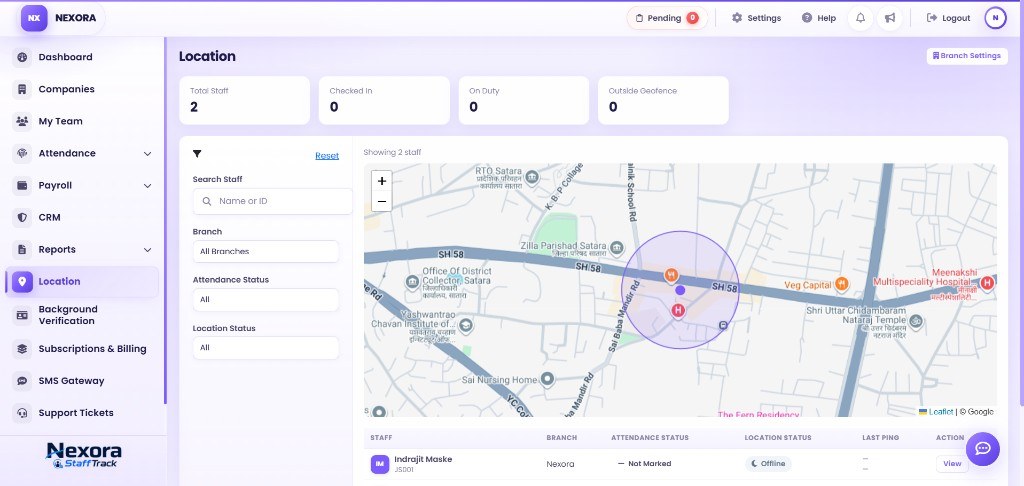The width and height of the screenshot is (1024, 486).
Task: Open Help in the top bar
Action: (x=819, y=18)
